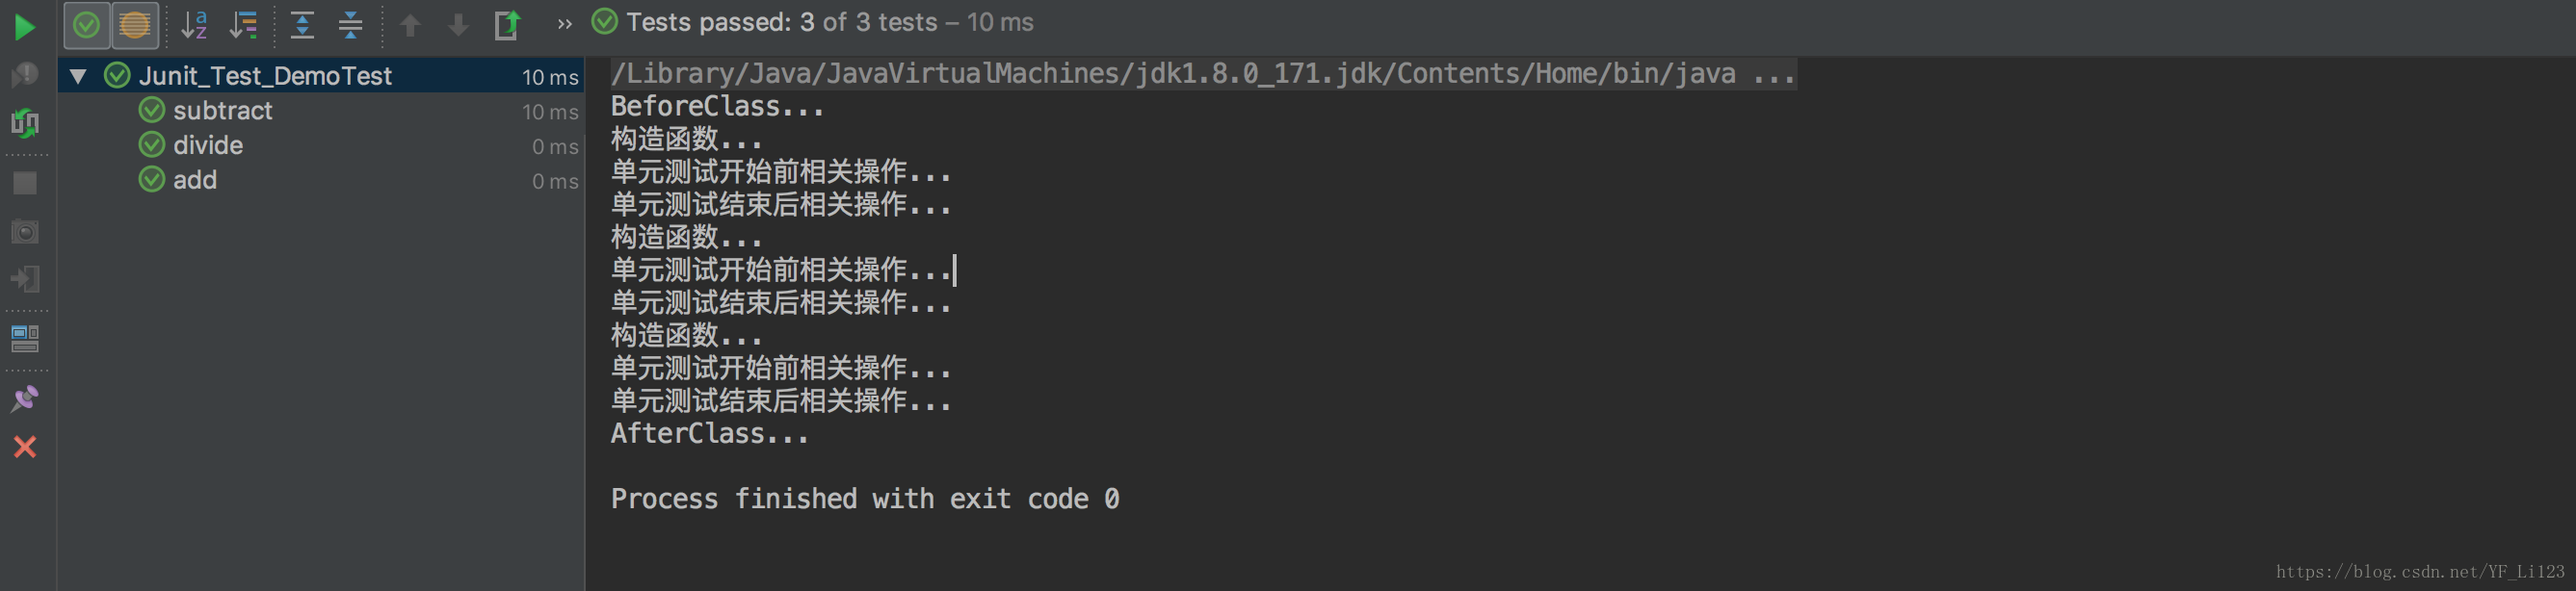Collapse the Junit_Test_DemoTest tree node

[x=78, y=76]
